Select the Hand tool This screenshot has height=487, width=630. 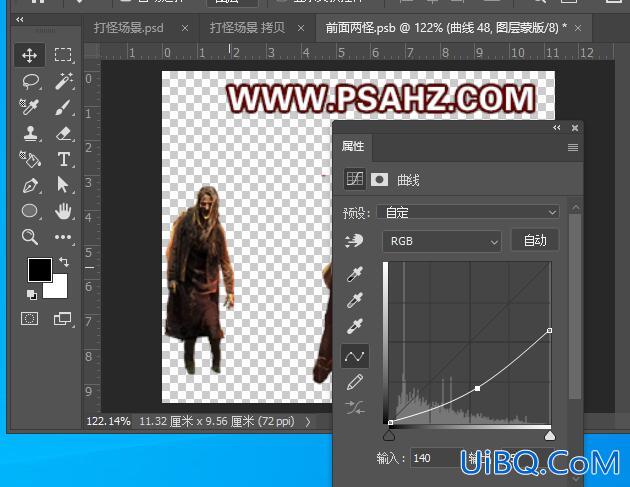63,211
